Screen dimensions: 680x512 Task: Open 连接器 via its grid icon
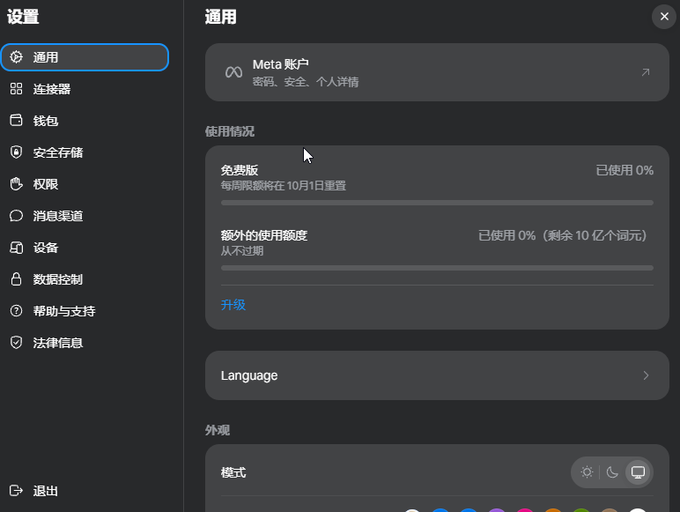[x=16, y=89]
